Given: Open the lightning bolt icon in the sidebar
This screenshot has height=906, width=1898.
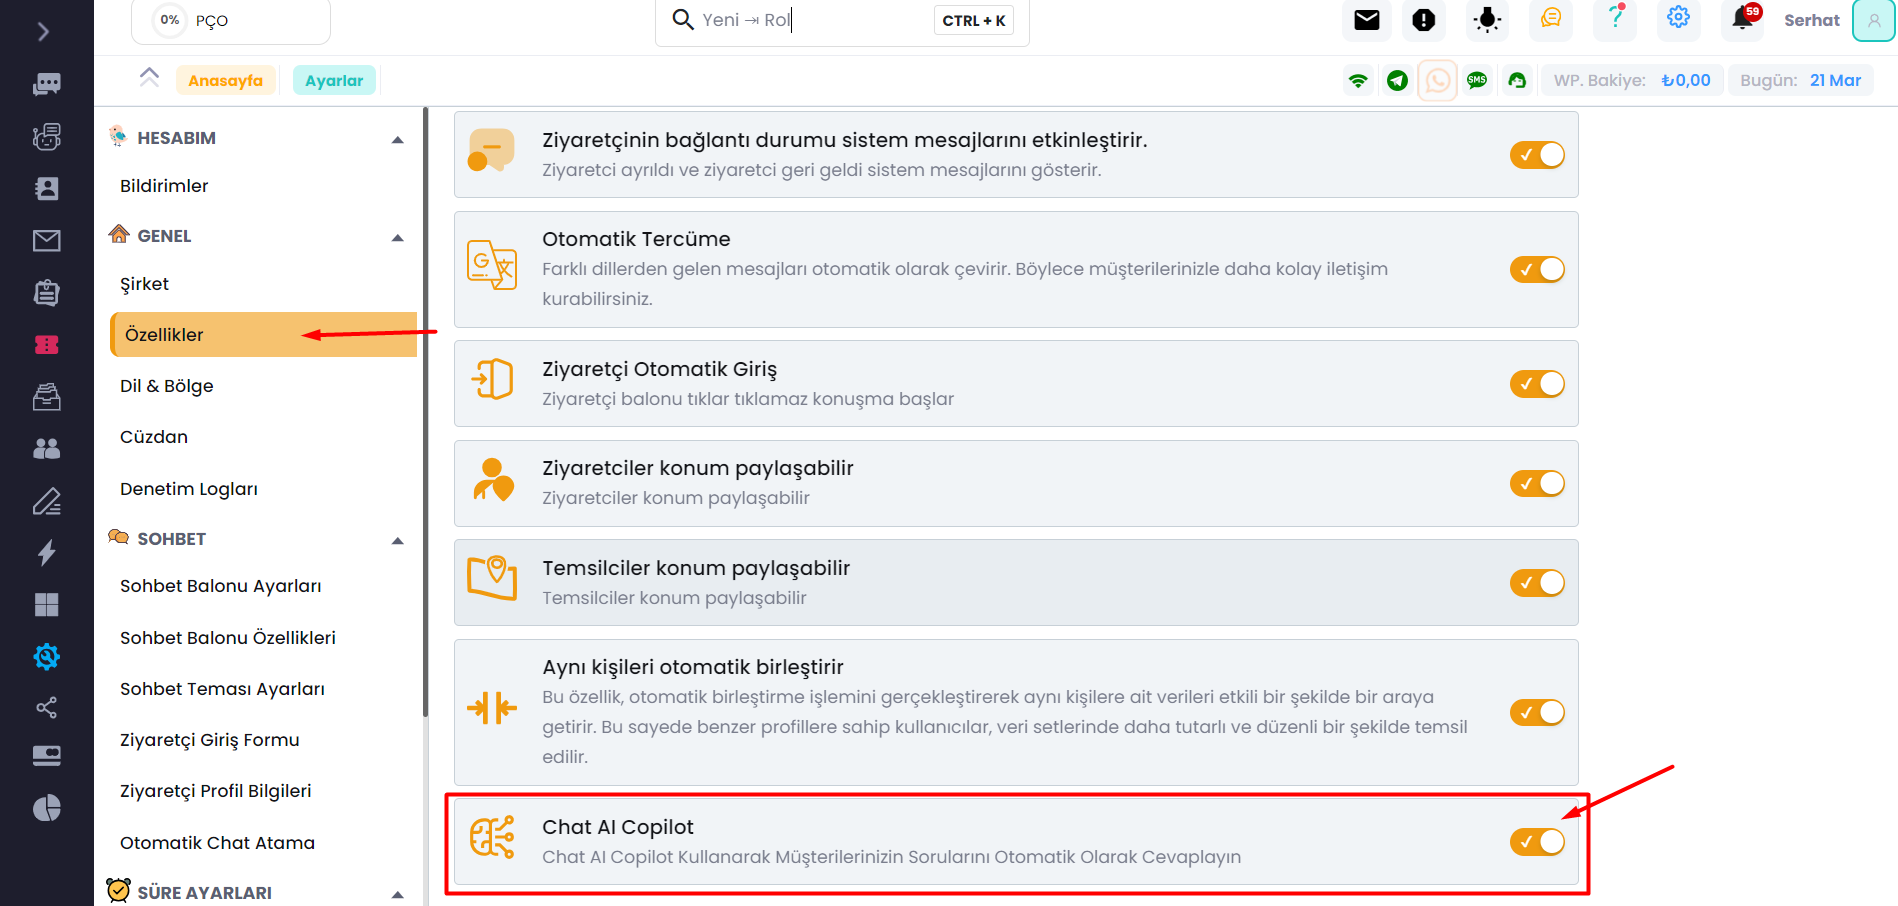Looking at the screenshot, I should pos(46,553).
